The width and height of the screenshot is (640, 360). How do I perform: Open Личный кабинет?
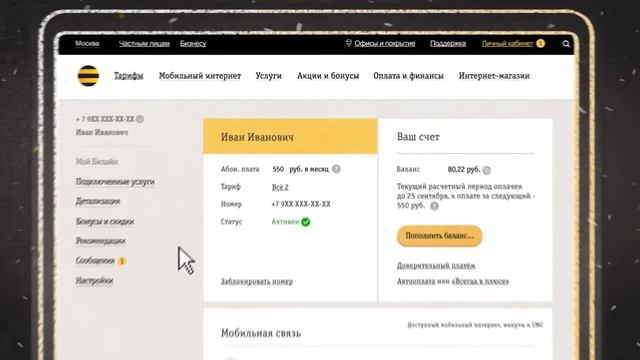pos(507,43)
